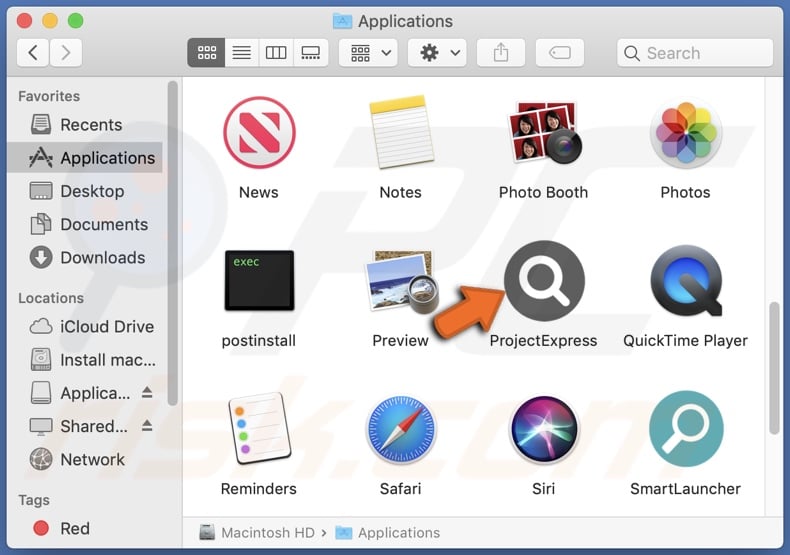Viewport: 790px width, 555px height.
Task: Open the group-by dropdown
Action: pos(368,52)
